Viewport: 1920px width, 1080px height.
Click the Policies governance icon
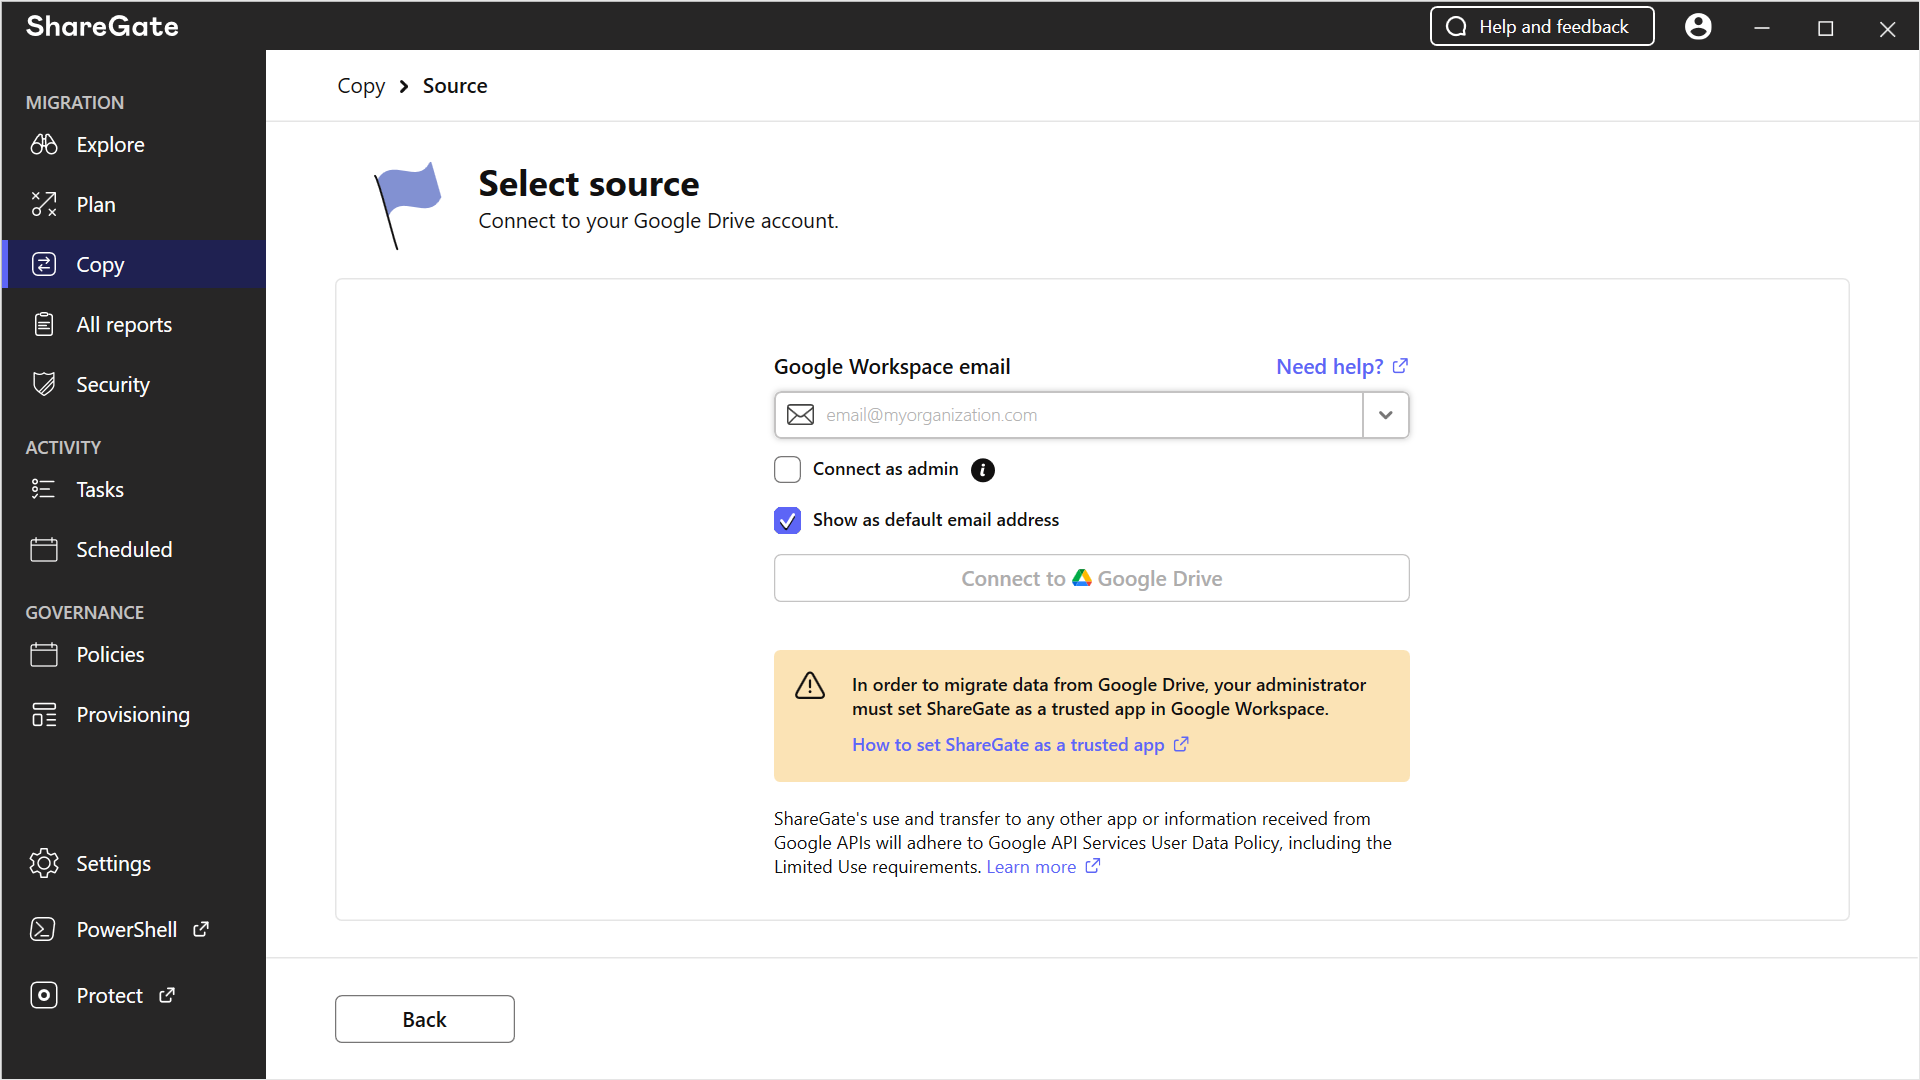[x=44, y=653]
